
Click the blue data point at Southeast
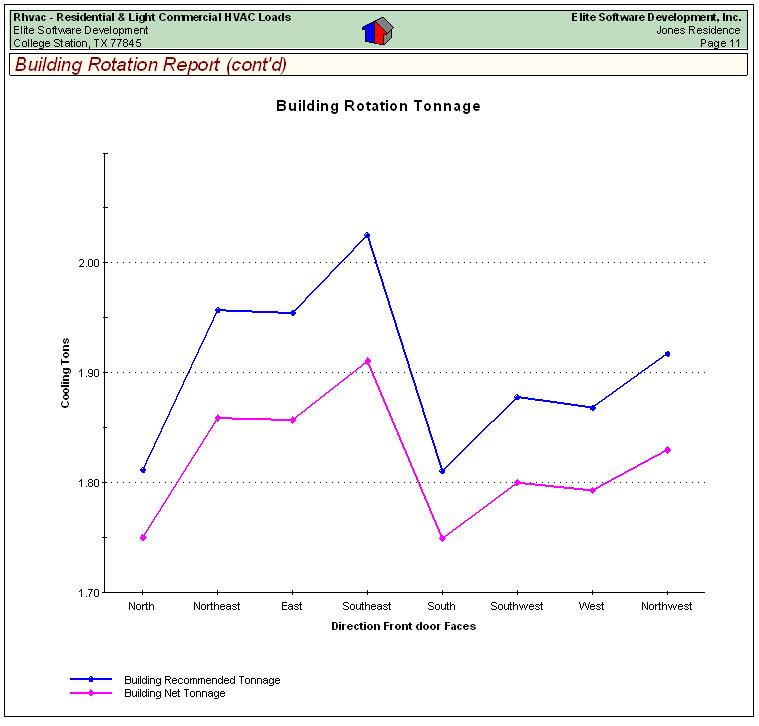click(367, 235)
